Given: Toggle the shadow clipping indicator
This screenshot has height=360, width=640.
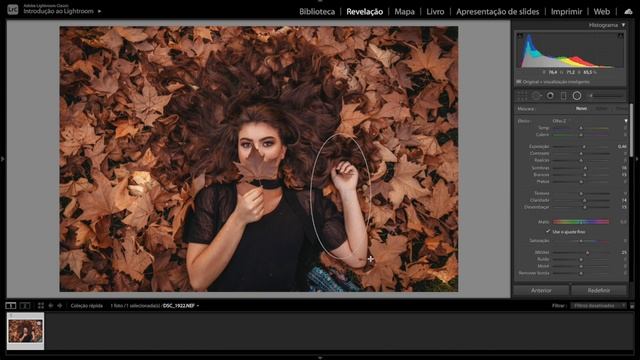Looking at the screenshot, I should [520, 36].
